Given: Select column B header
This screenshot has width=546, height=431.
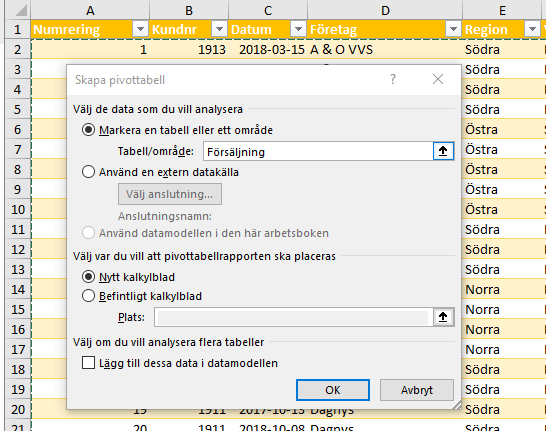Looking at the screenshot, I should [x=189, y=10].
